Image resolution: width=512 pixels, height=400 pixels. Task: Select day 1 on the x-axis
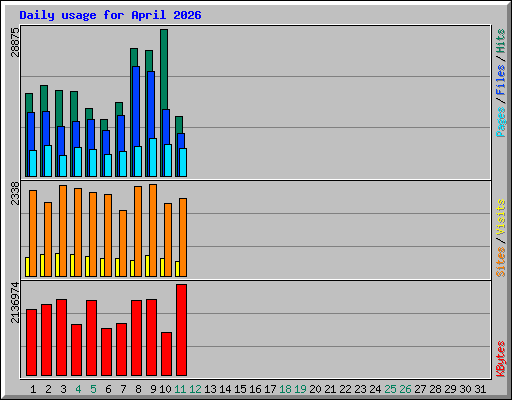(33, 389)
